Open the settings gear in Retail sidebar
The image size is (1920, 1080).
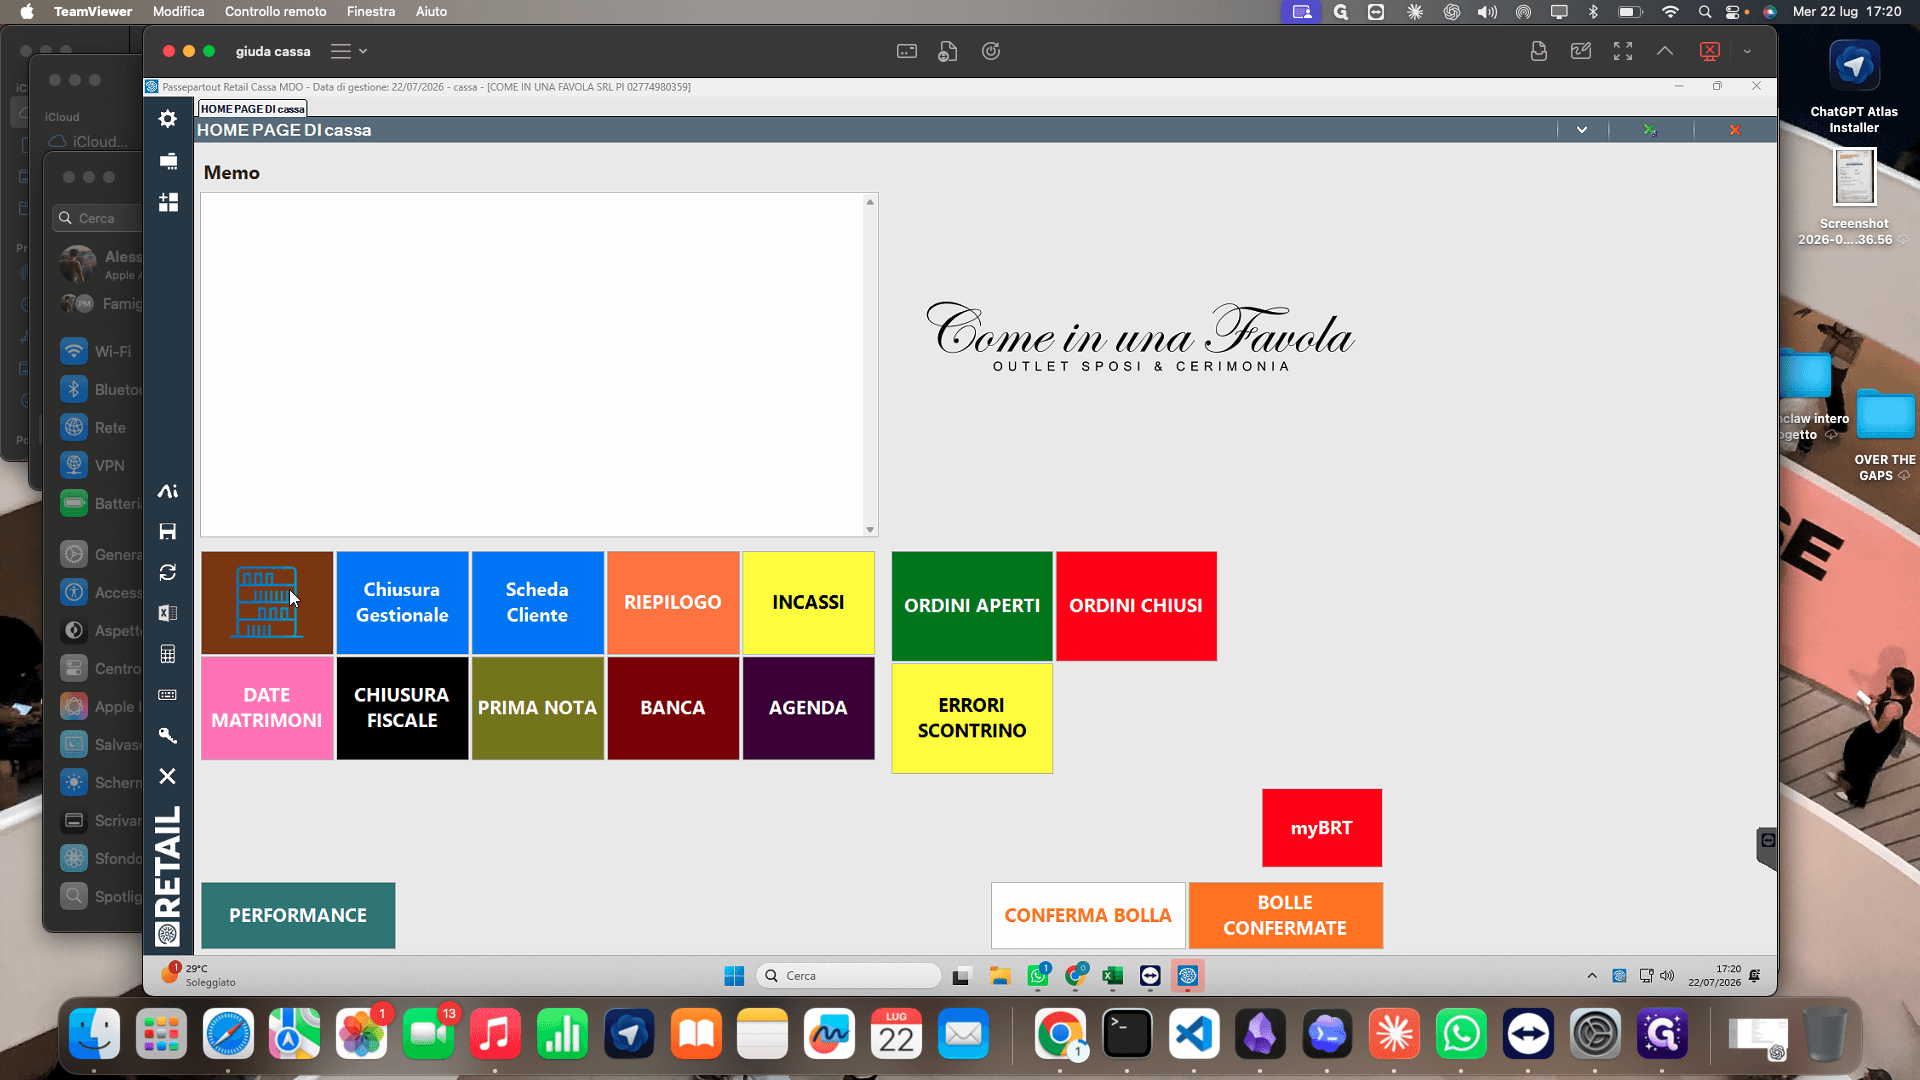168,119
